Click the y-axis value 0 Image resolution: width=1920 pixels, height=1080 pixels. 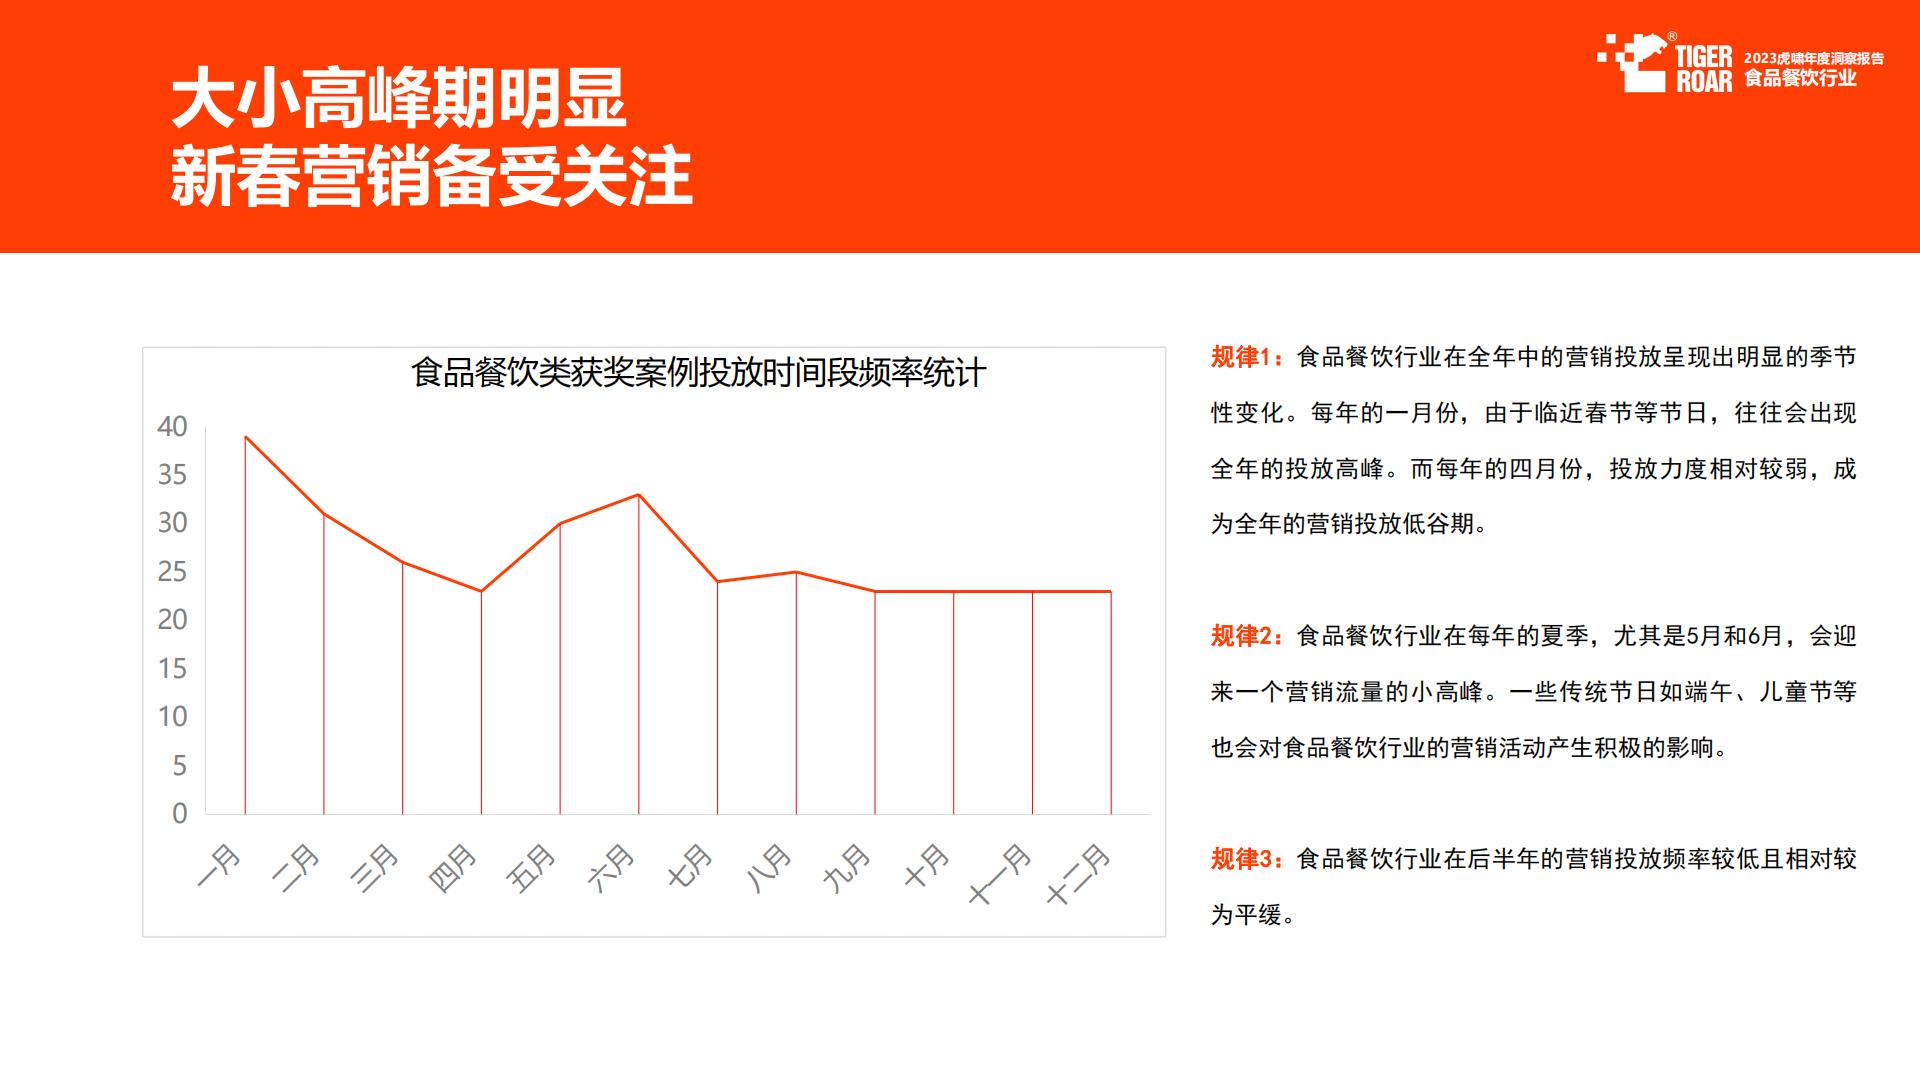click(180, 814)
